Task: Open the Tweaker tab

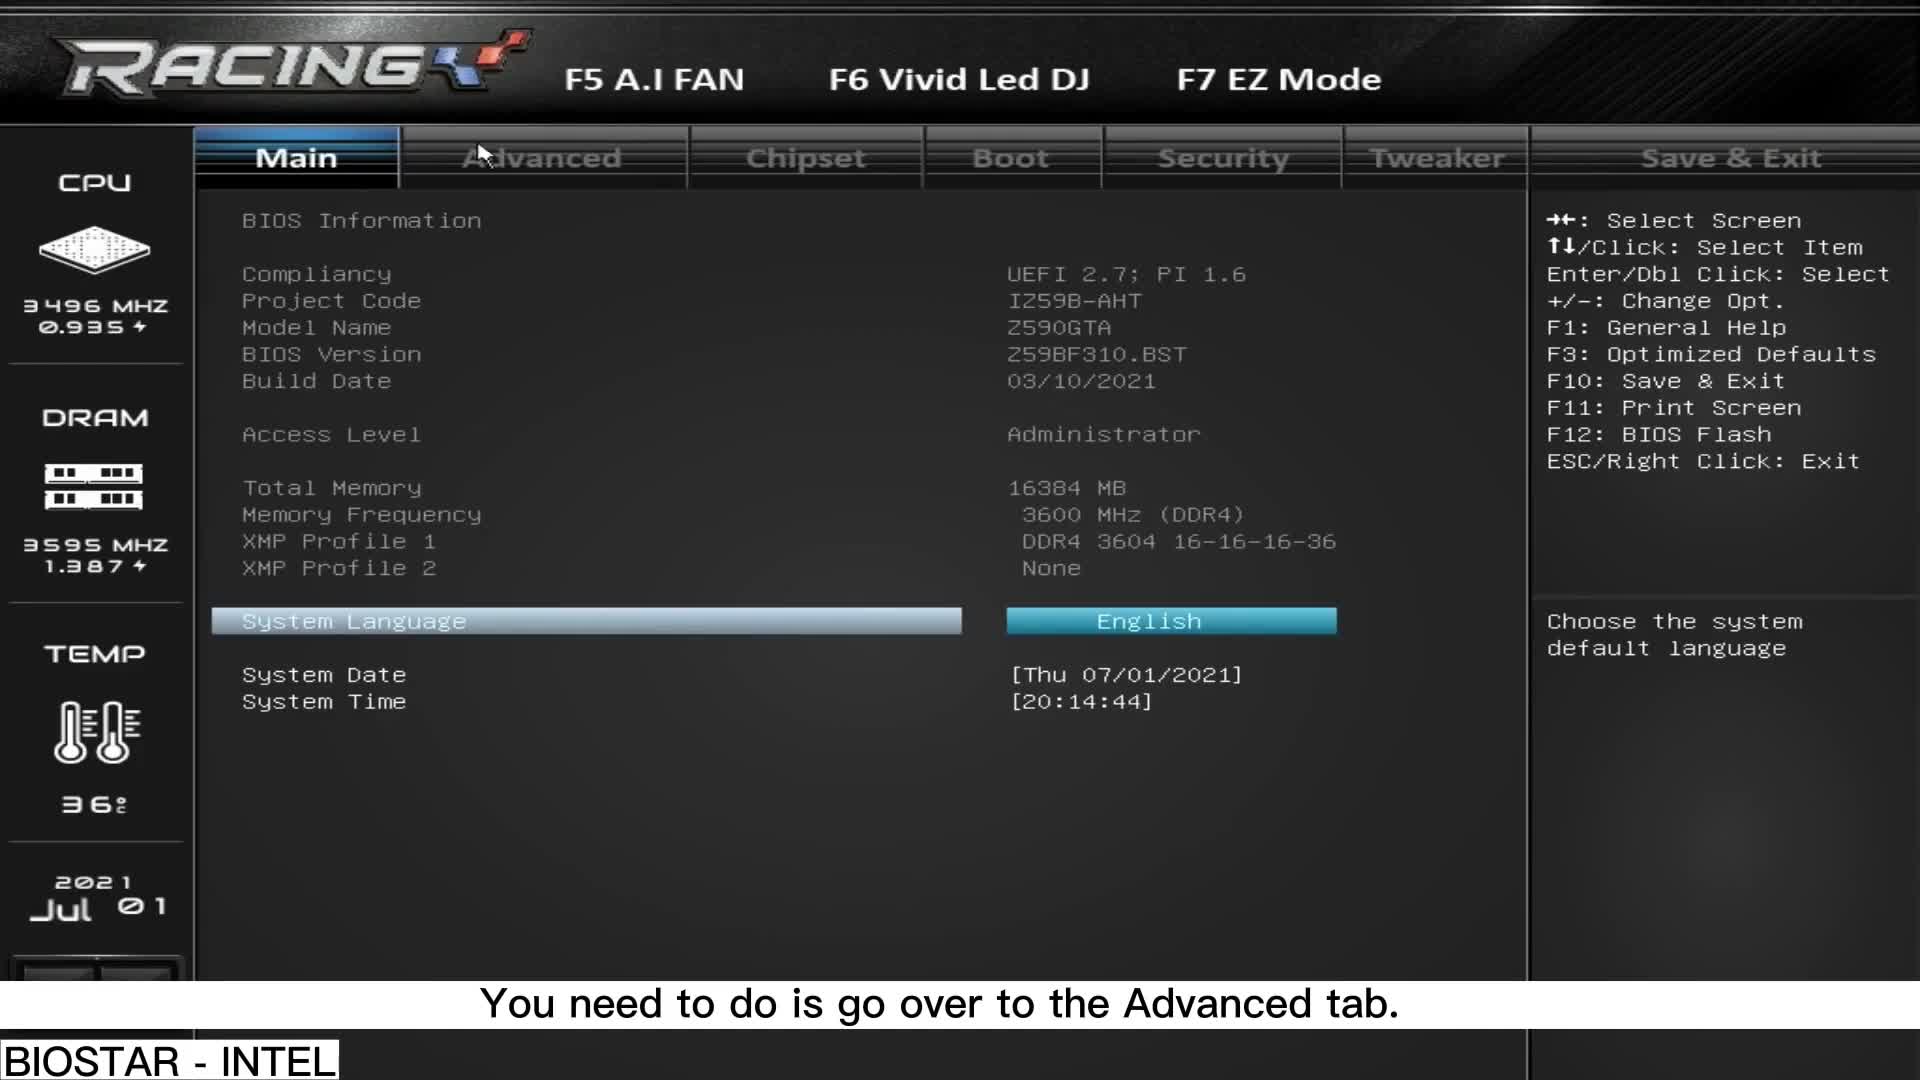Action: pyautogui.click(x=1436, y=157)
